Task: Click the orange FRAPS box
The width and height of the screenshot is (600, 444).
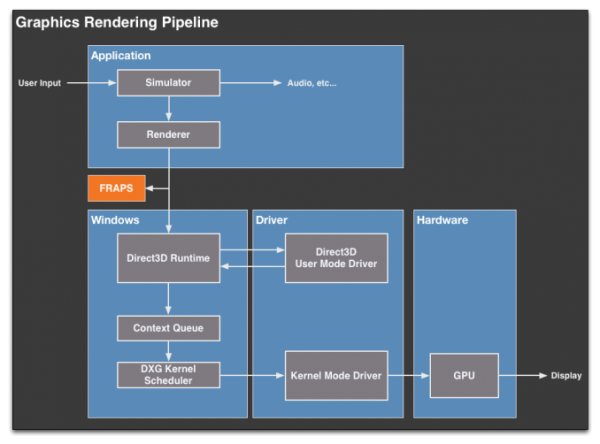Action: pos(117,187)
